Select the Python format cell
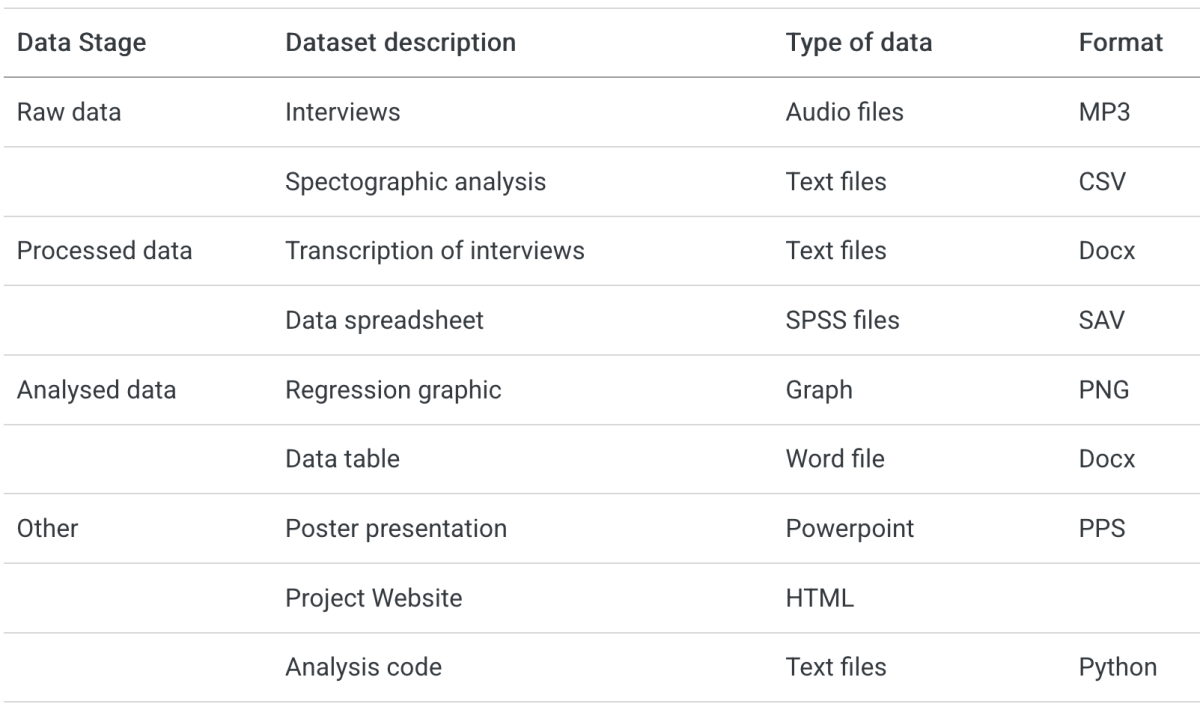 tap(1118, 667)
